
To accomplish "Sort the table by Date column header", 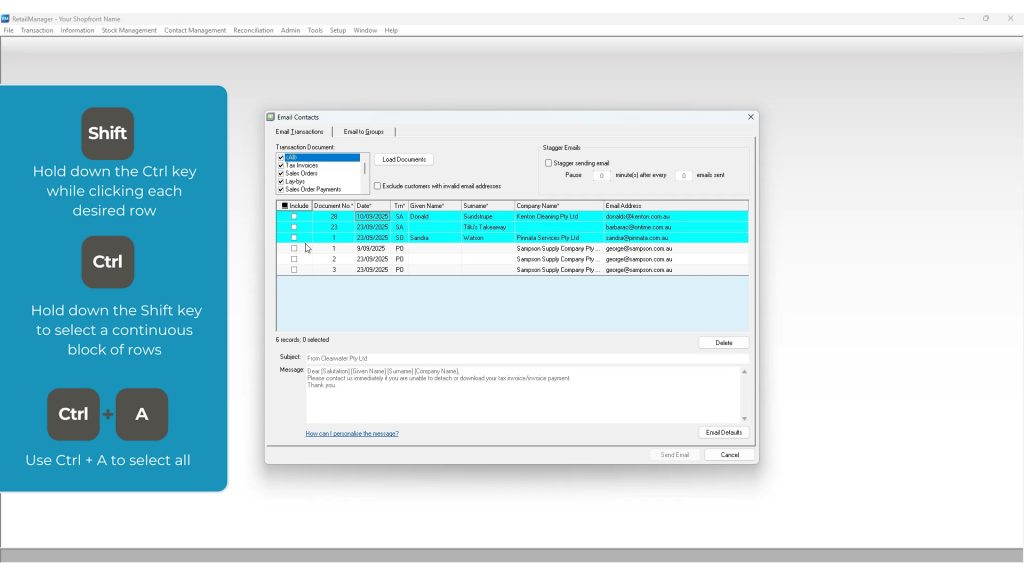I will point(364,206).
